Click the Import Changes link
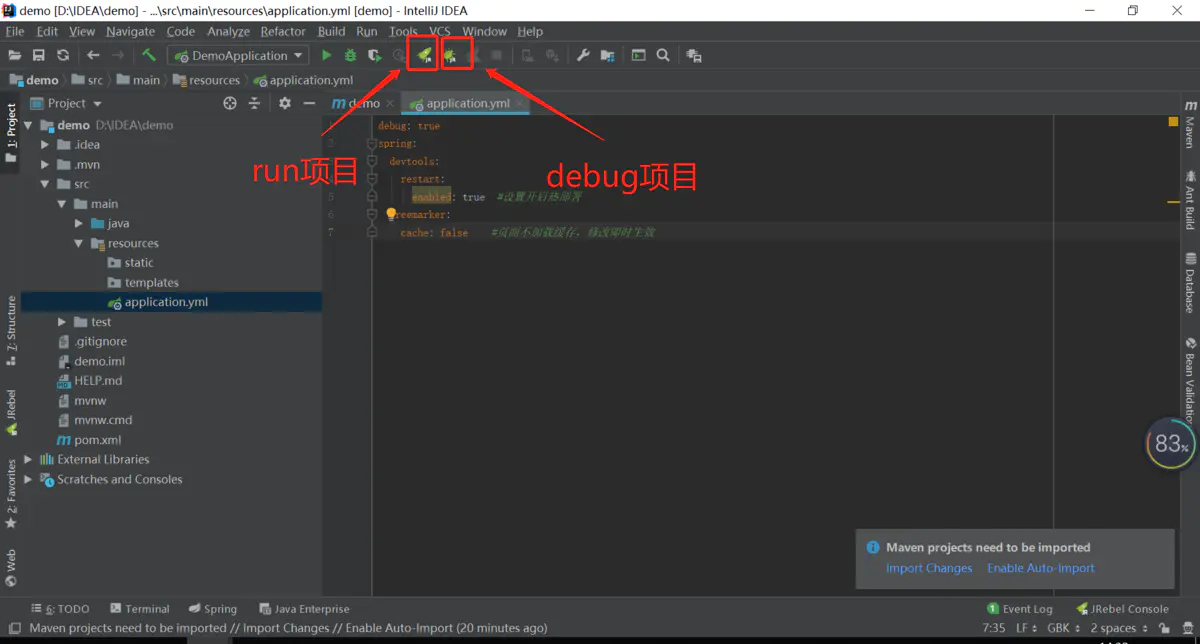The width and height of the screenshot is (1200, 644). 929,568
